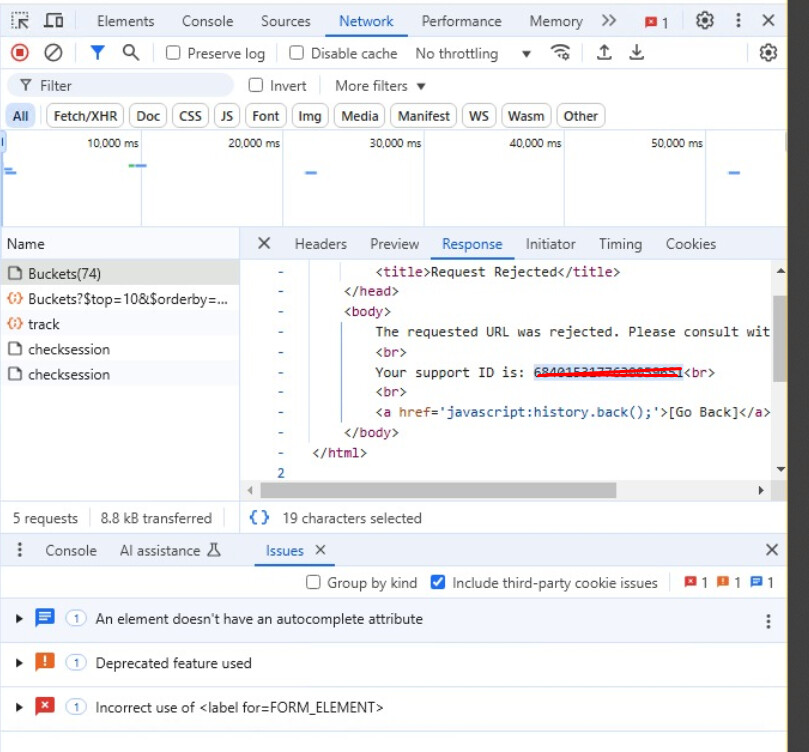Select the All request type filter
This screenshot has height=752, width=809.
pyautogui.click(x=21, y=116)
